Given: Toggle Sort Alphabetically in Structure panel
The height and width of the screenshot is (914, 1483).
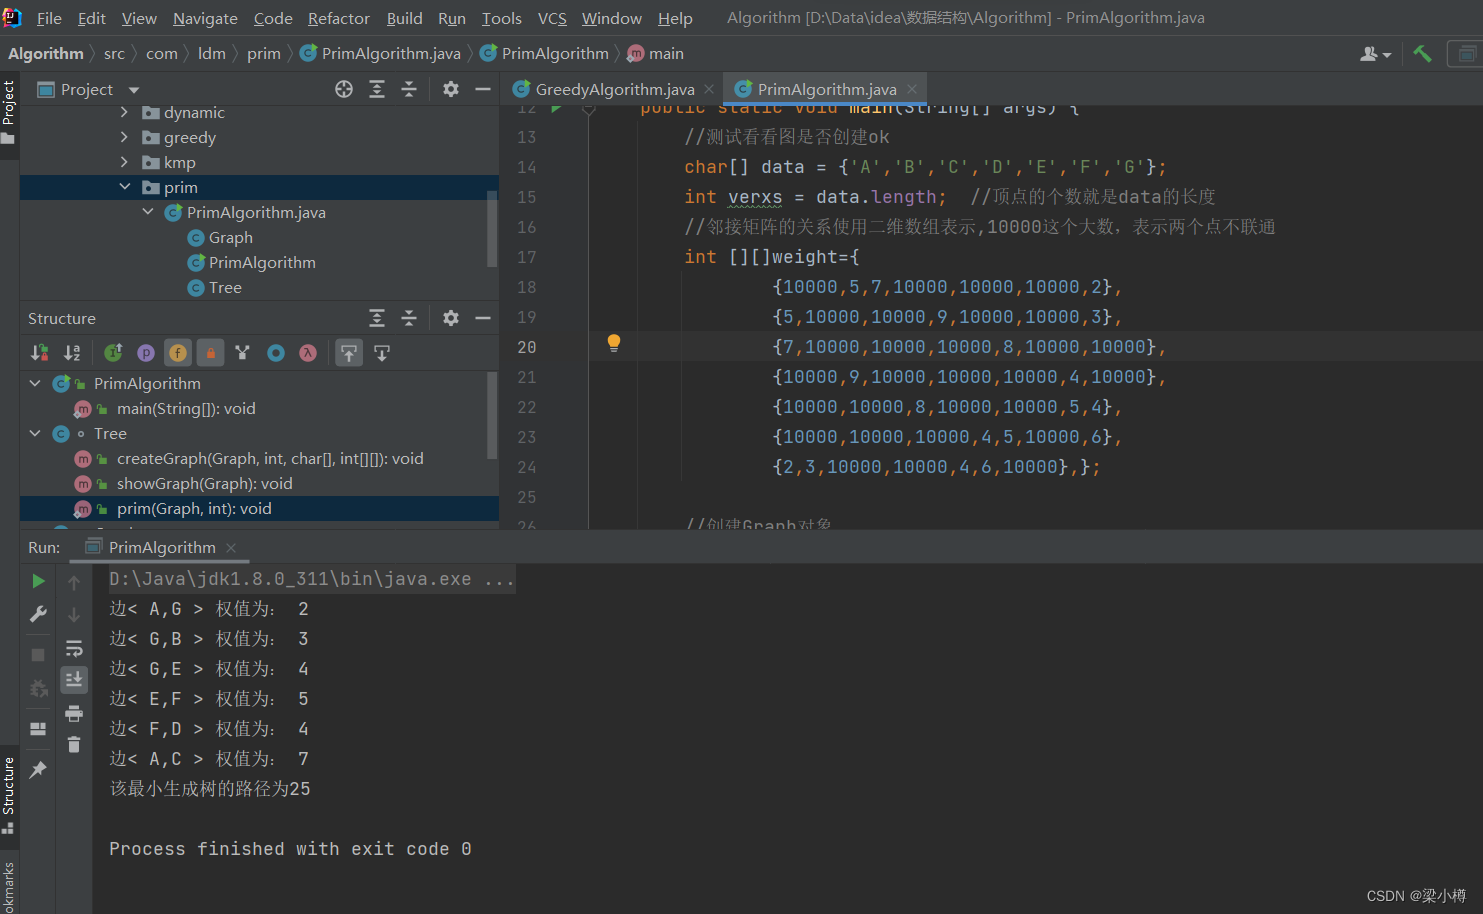Looking at the screenshot, I should [x=72, y=353].
